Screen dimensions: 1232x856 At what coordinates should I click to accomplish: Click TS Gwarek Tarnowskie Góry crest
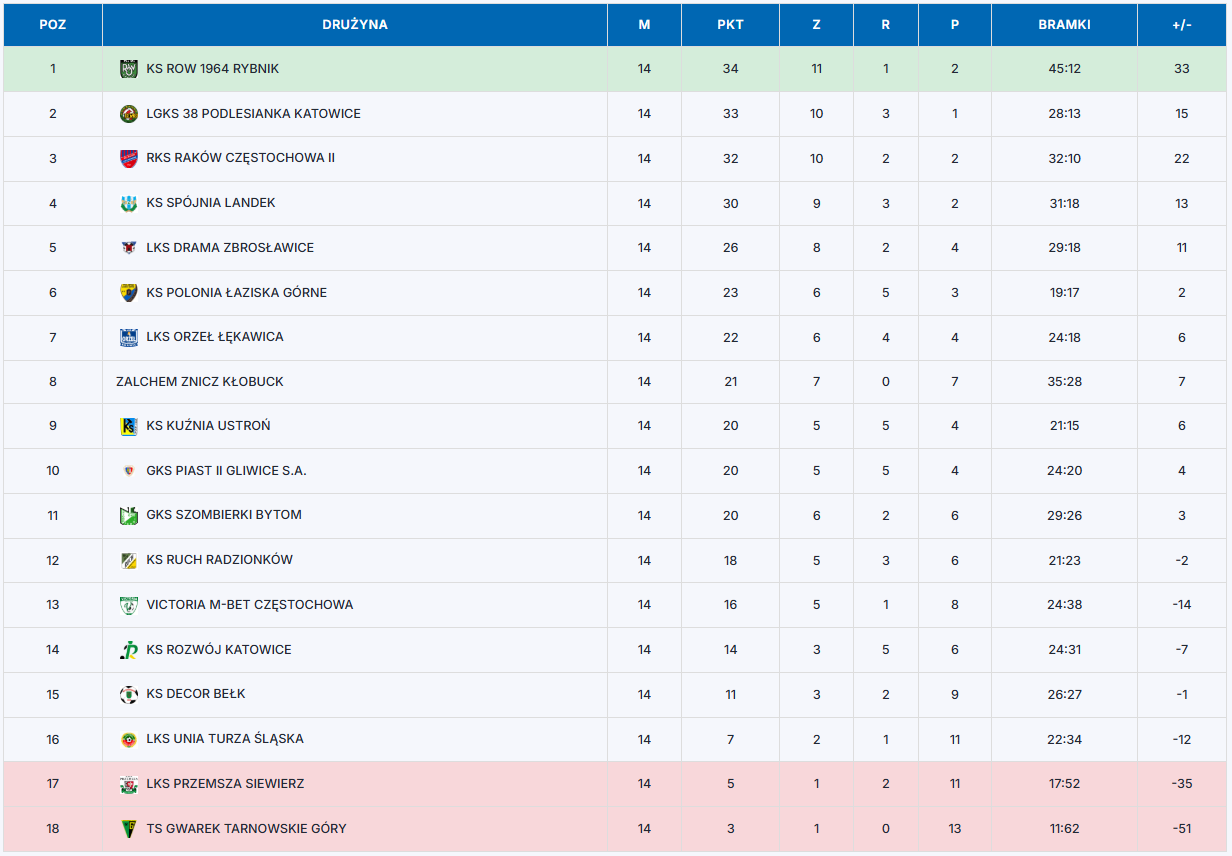click(128, 828)
